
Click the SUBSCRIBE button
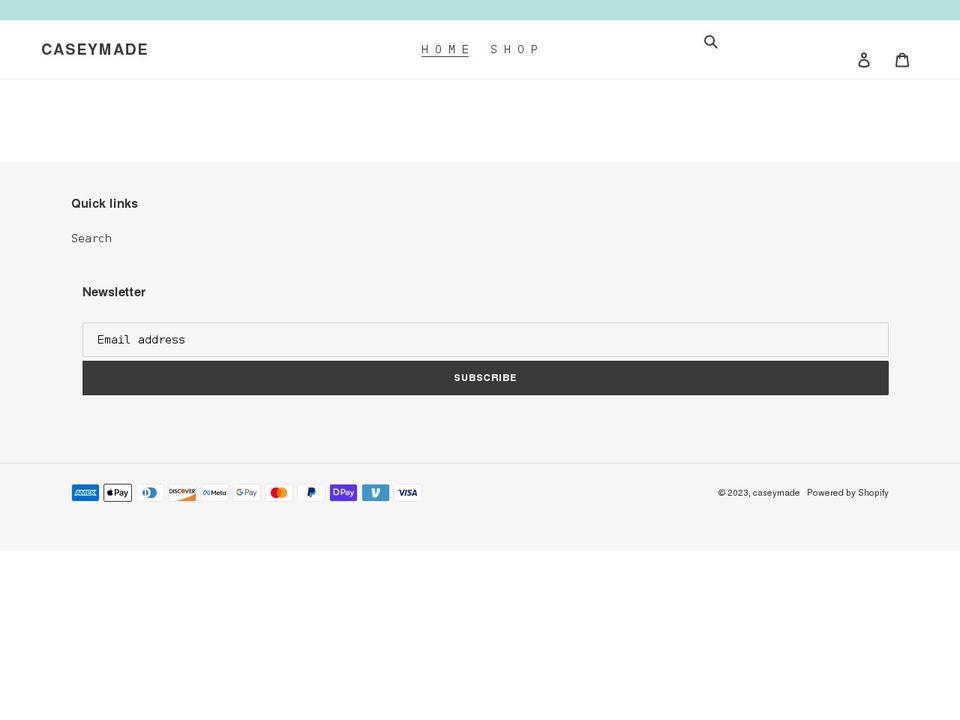click(486, 378)
